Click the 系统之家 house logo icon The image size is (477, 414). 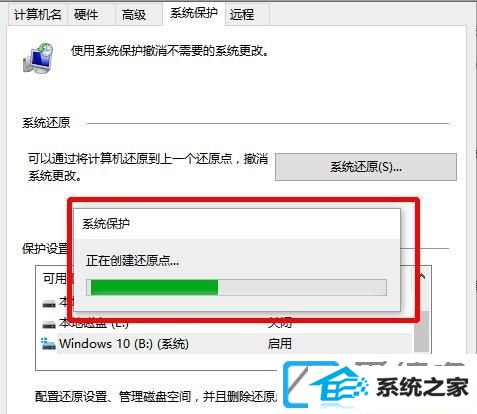point(327,385)
